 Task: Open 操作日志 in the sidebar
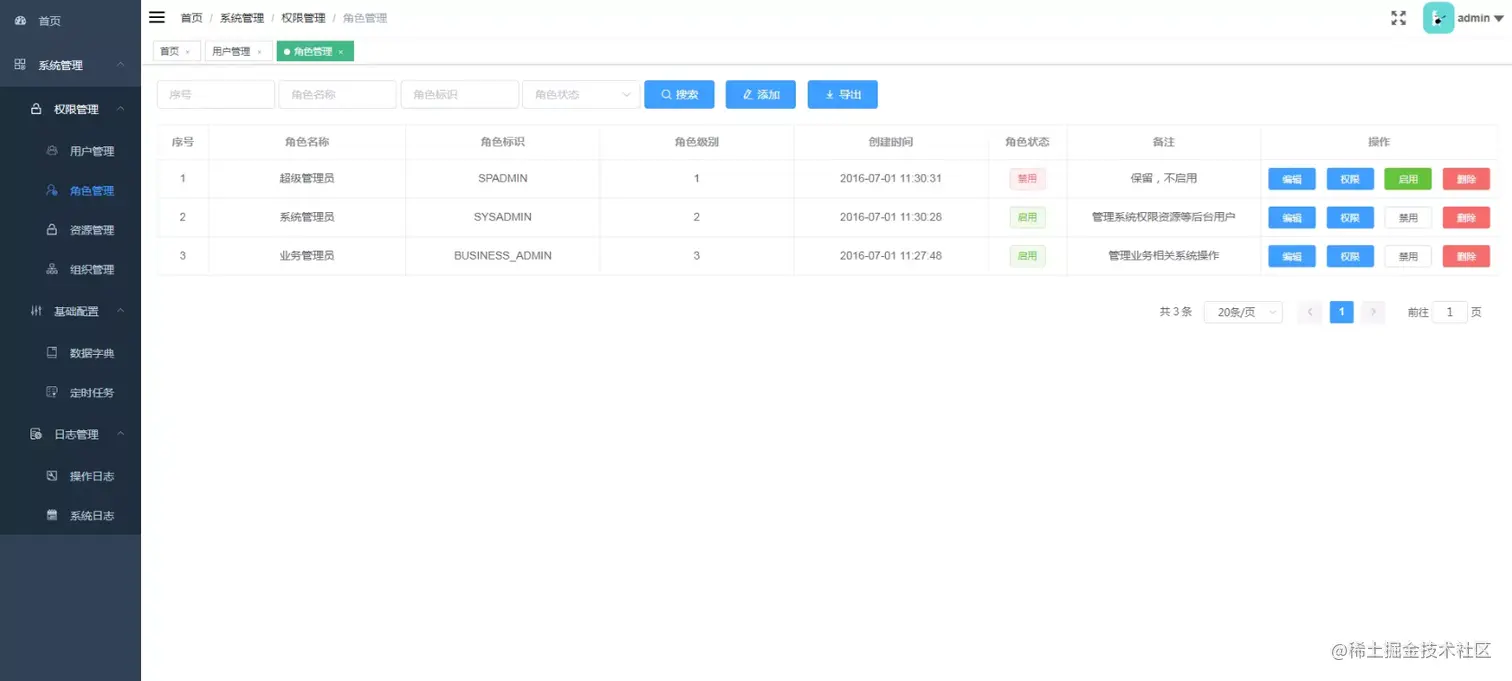click(x=70, y=476)
